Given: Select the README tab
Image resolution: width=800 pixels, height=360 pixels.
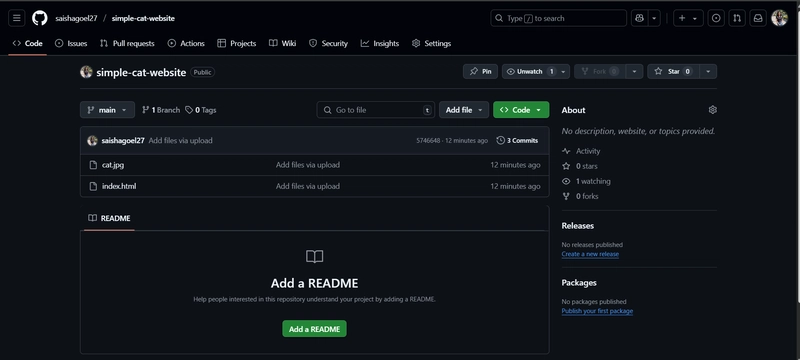Looking at the screenshot, I should pos(109,218).
